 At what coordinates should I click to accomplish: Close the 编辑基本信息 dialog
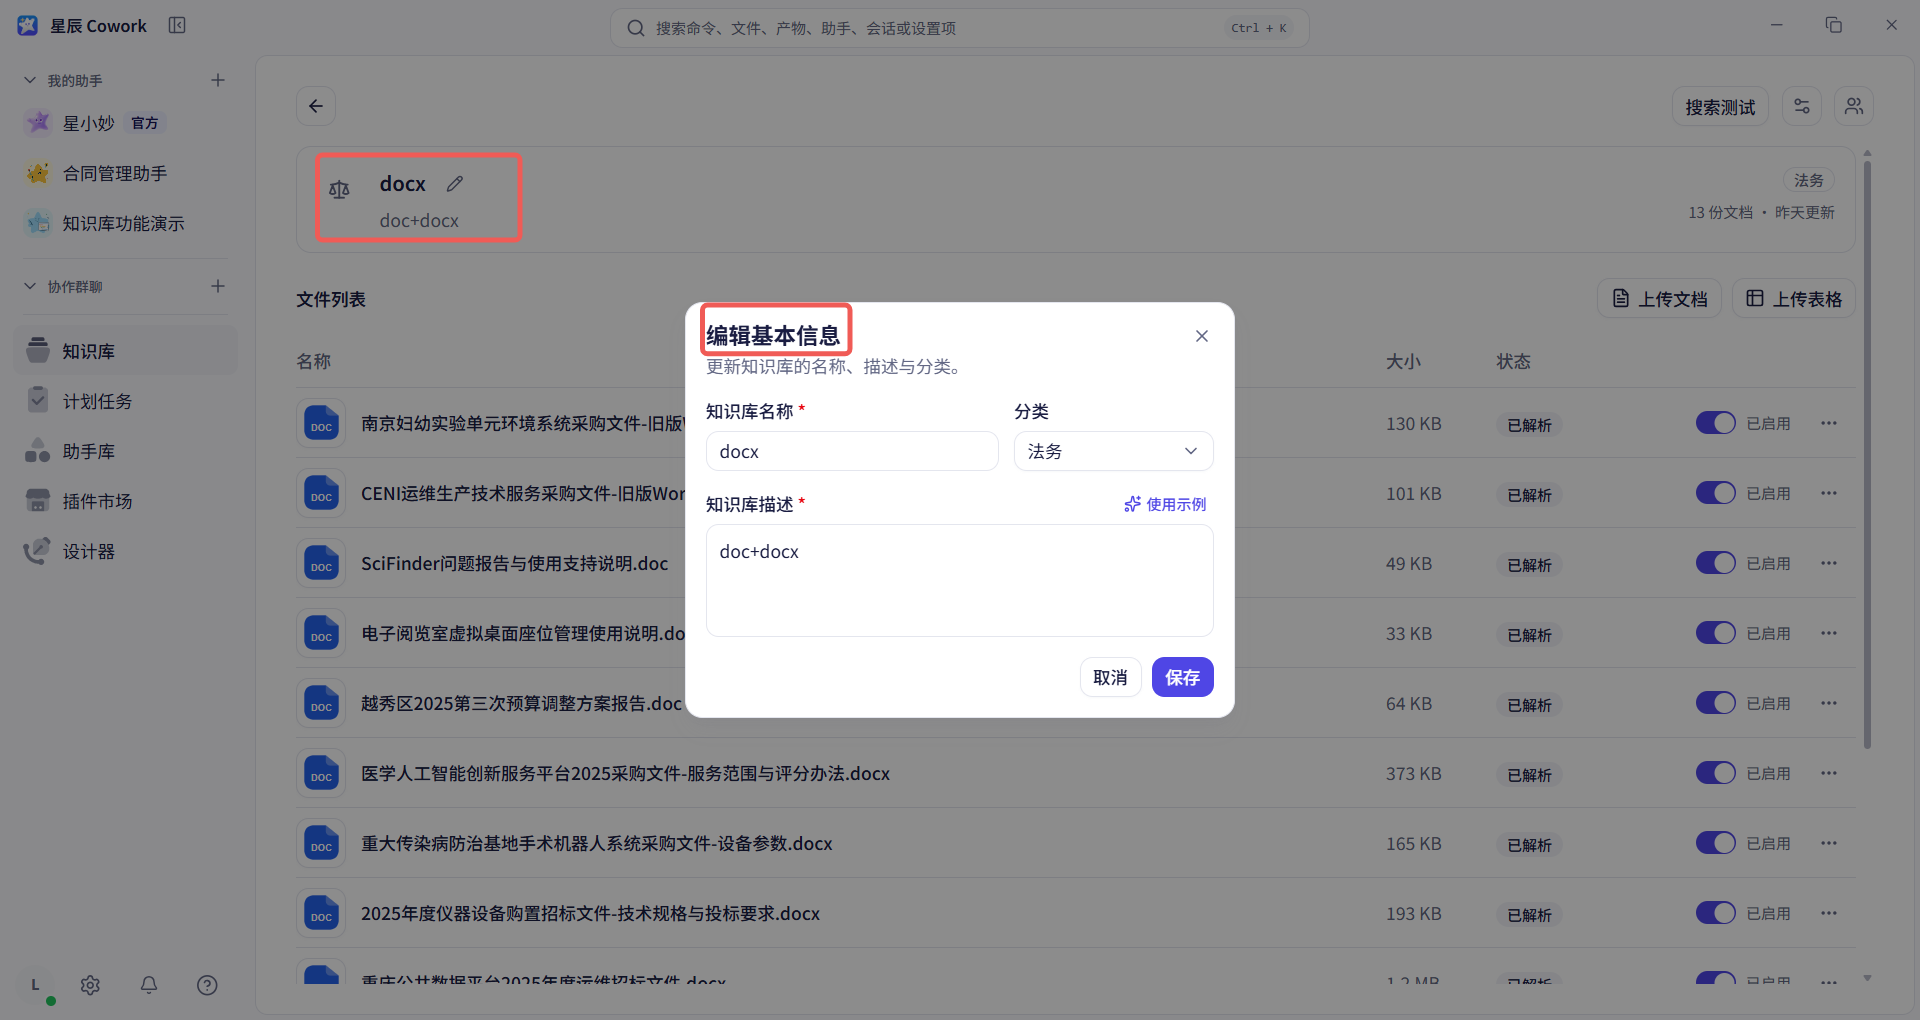(x=1202, y=336)
